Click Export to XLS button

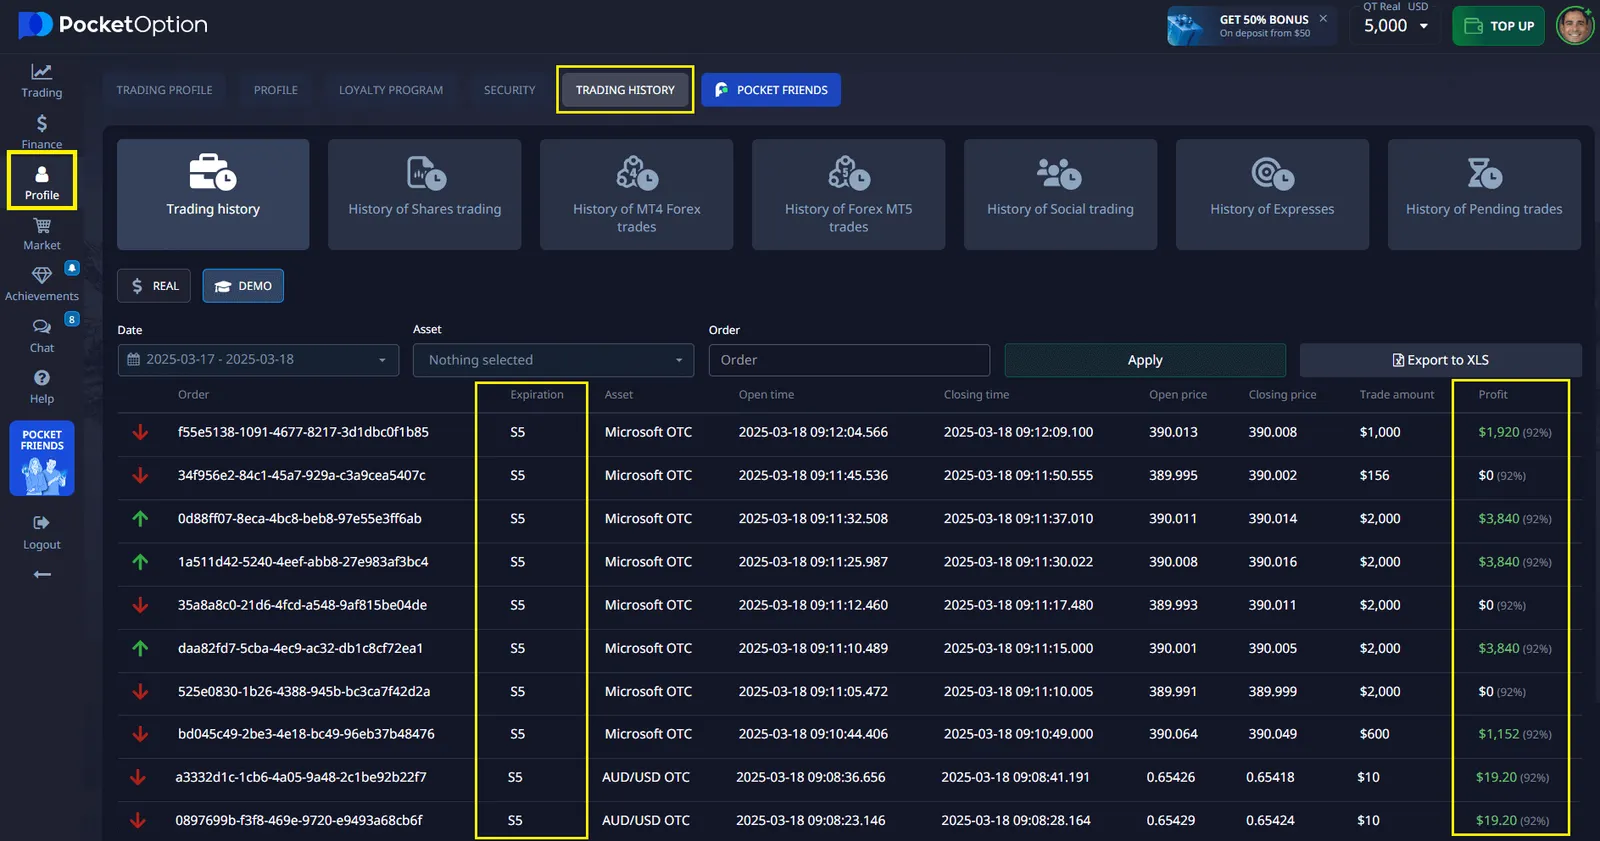(1440, 360)
